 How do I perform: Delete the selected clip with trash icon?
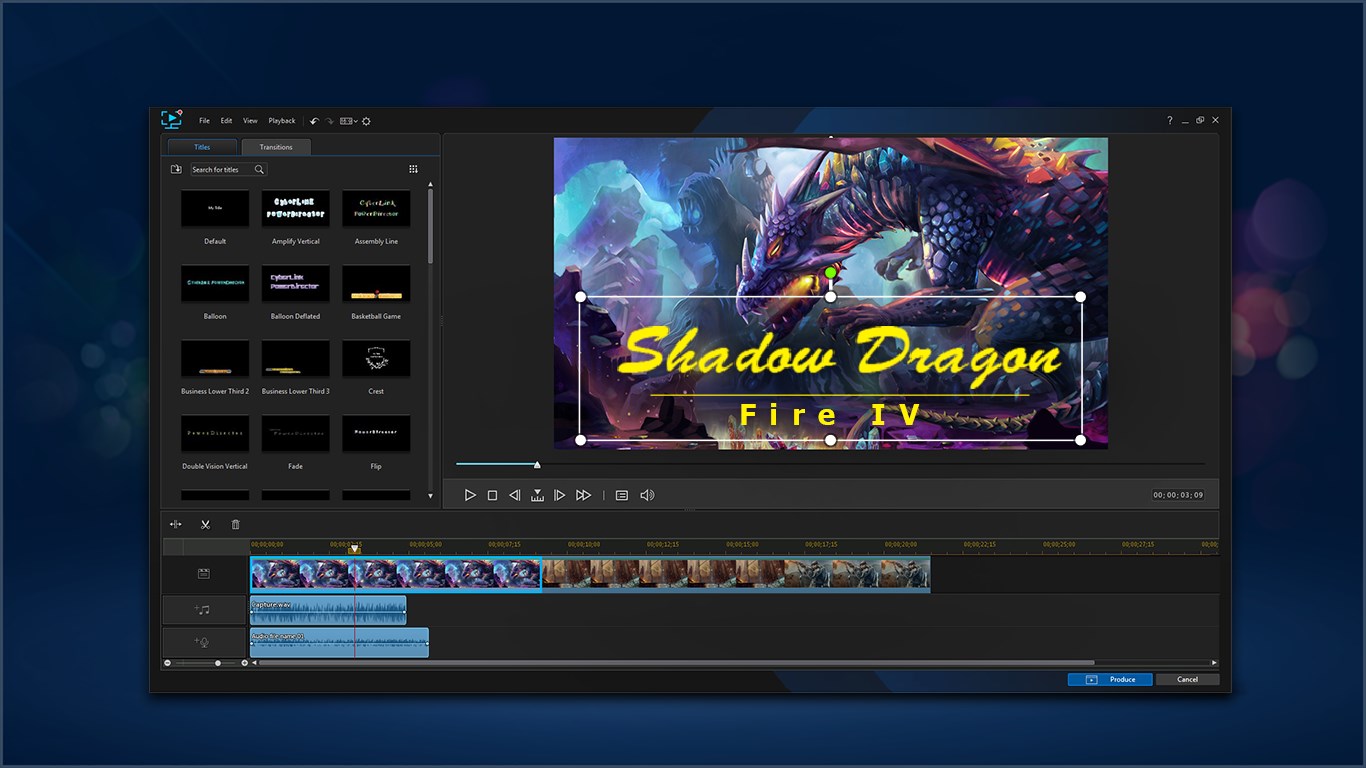(x=236, y=524)
